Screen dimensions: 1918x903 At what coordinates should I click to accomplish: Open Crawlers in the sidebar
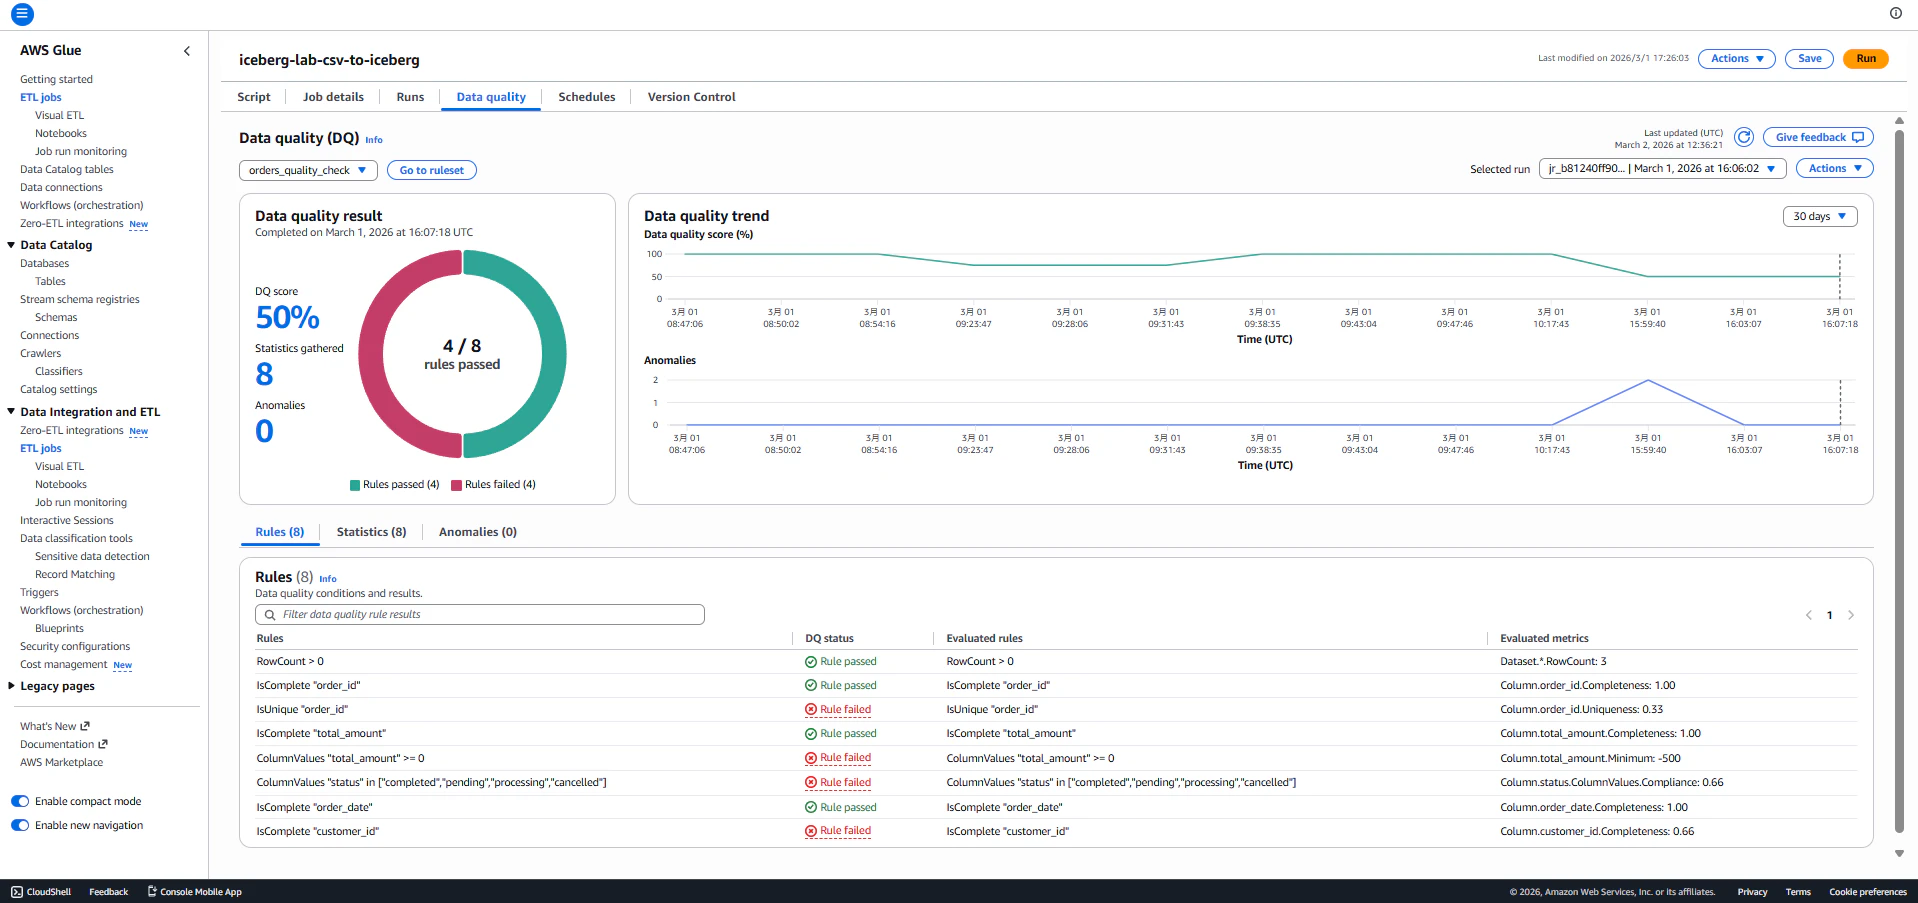(x=41, y=354)
